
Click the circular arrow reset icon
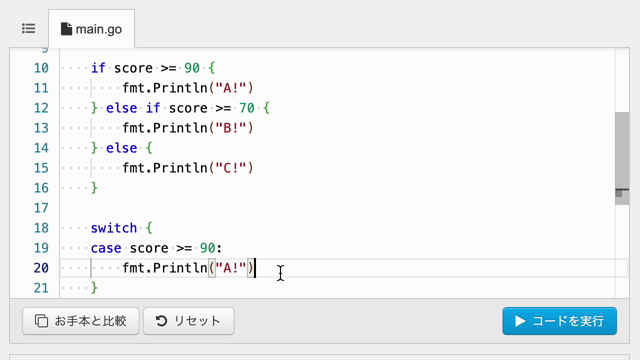[x=162, y=321]
